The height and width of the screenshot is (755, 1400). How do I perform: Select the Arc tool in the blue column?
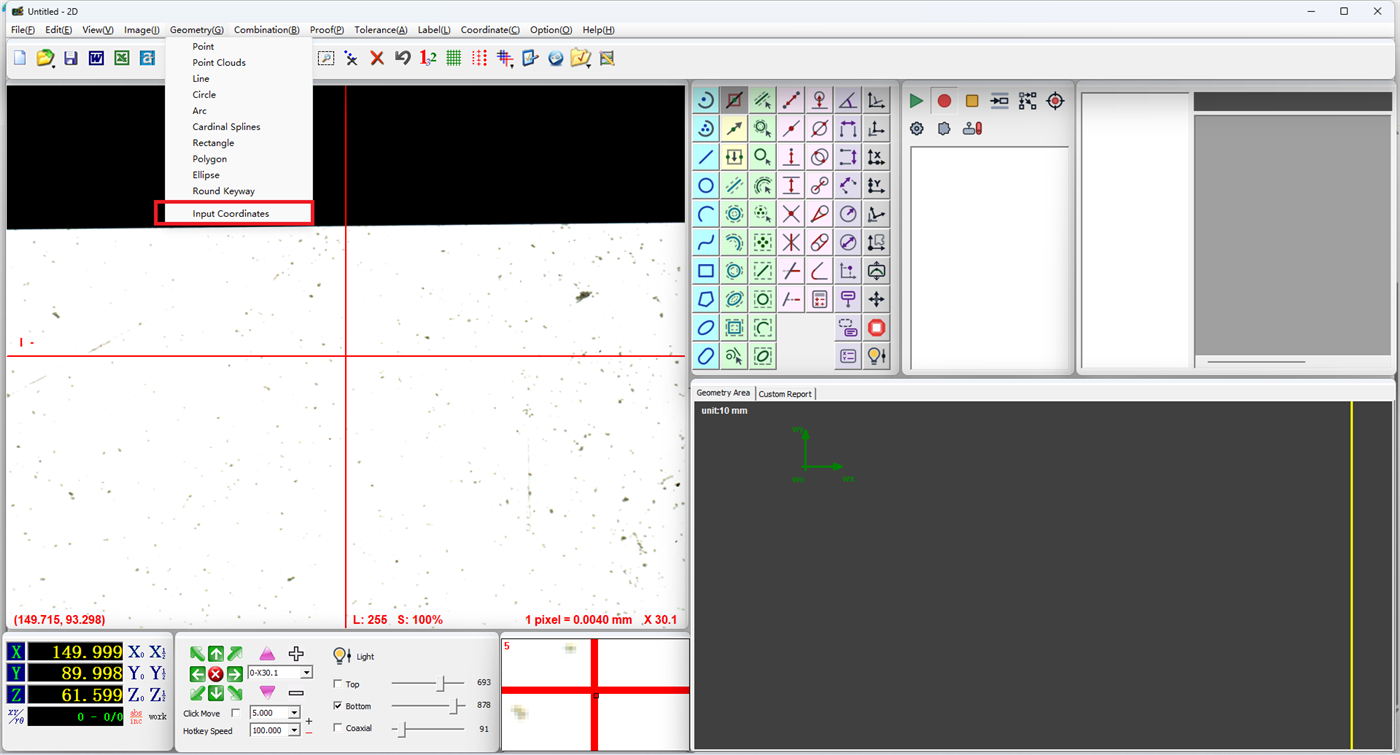coord(706,214)
